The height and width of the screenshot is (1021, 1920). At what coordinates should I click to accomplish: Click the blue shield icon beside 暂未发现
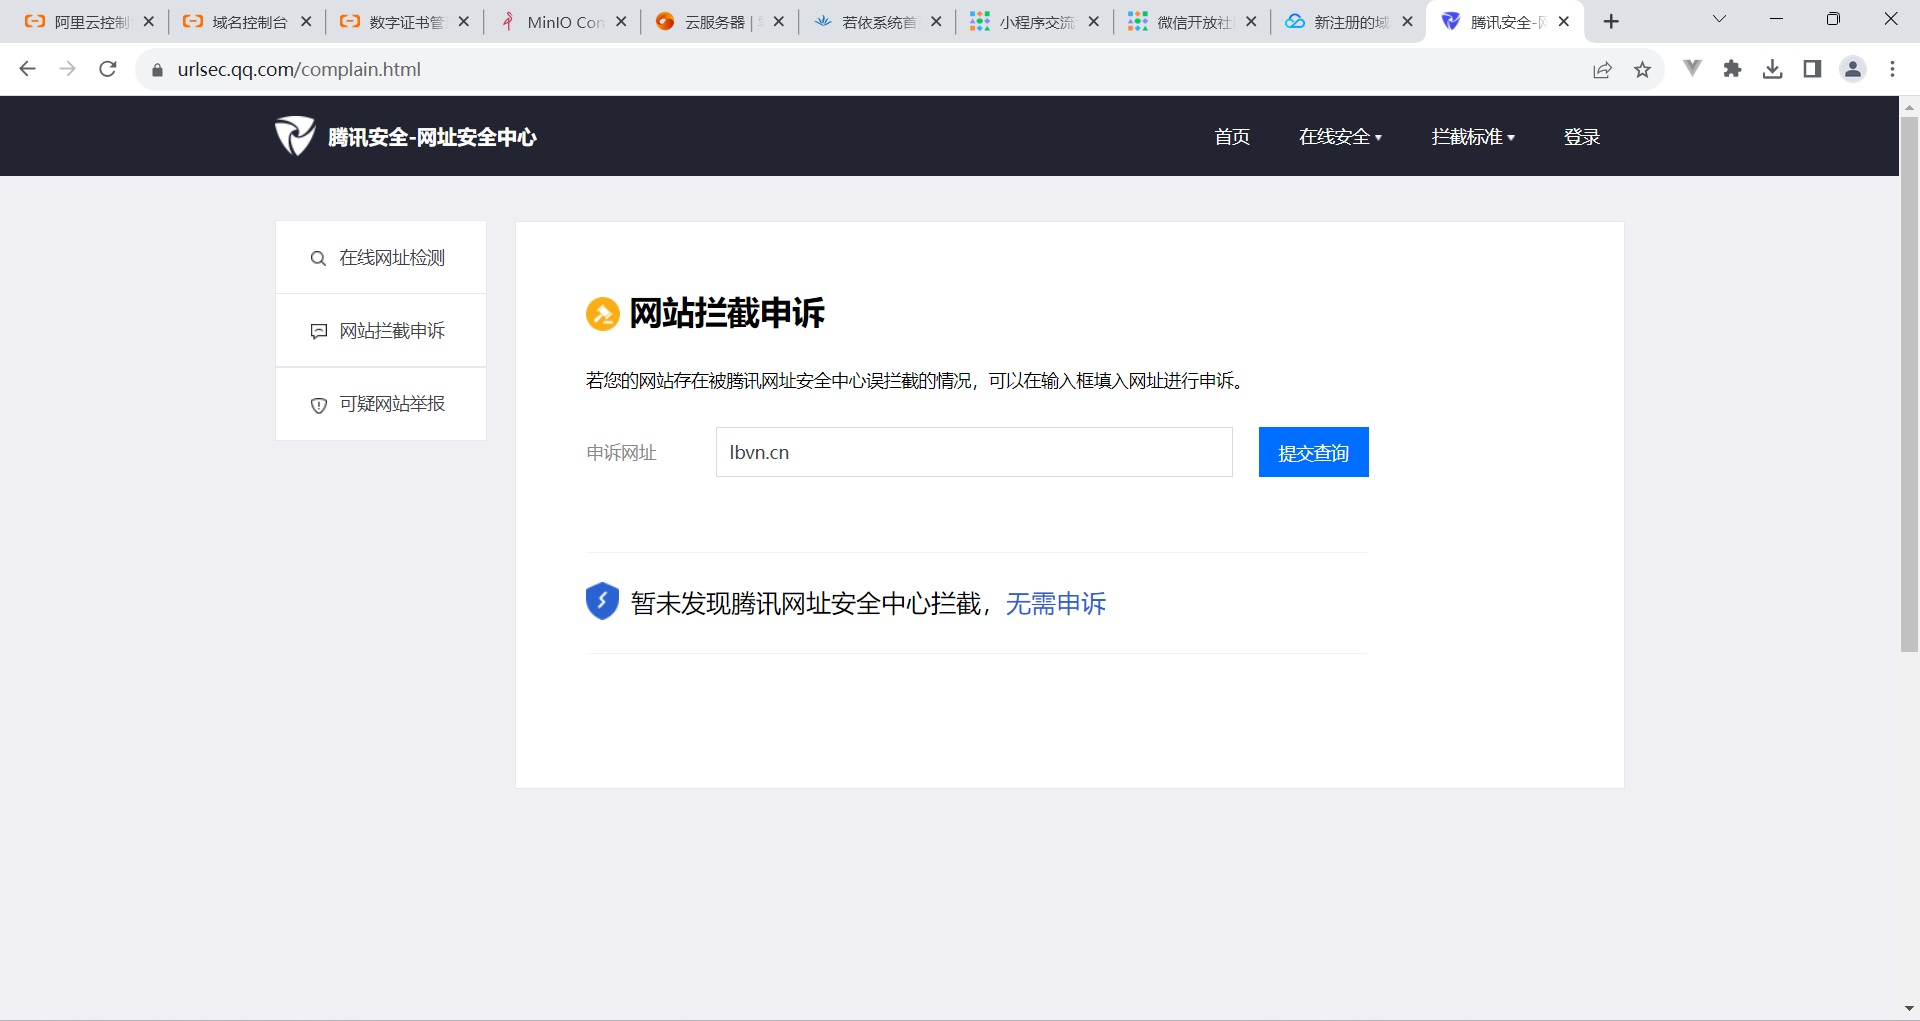click(602, 601)
